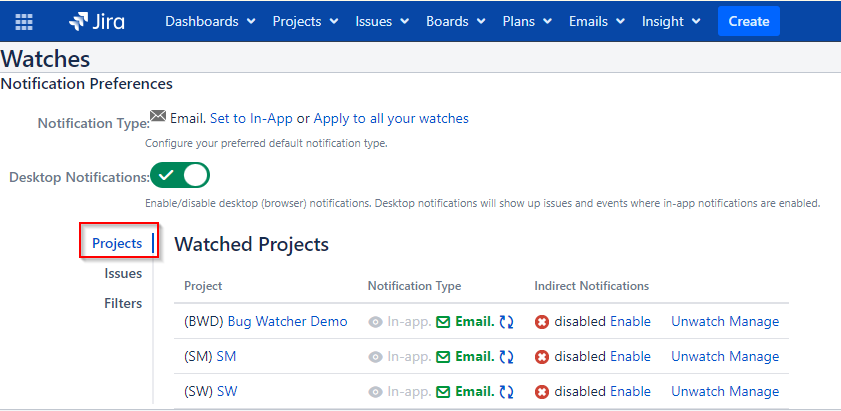Click the Create button
This screenshot has height=411, width=841.
point(749,21)
